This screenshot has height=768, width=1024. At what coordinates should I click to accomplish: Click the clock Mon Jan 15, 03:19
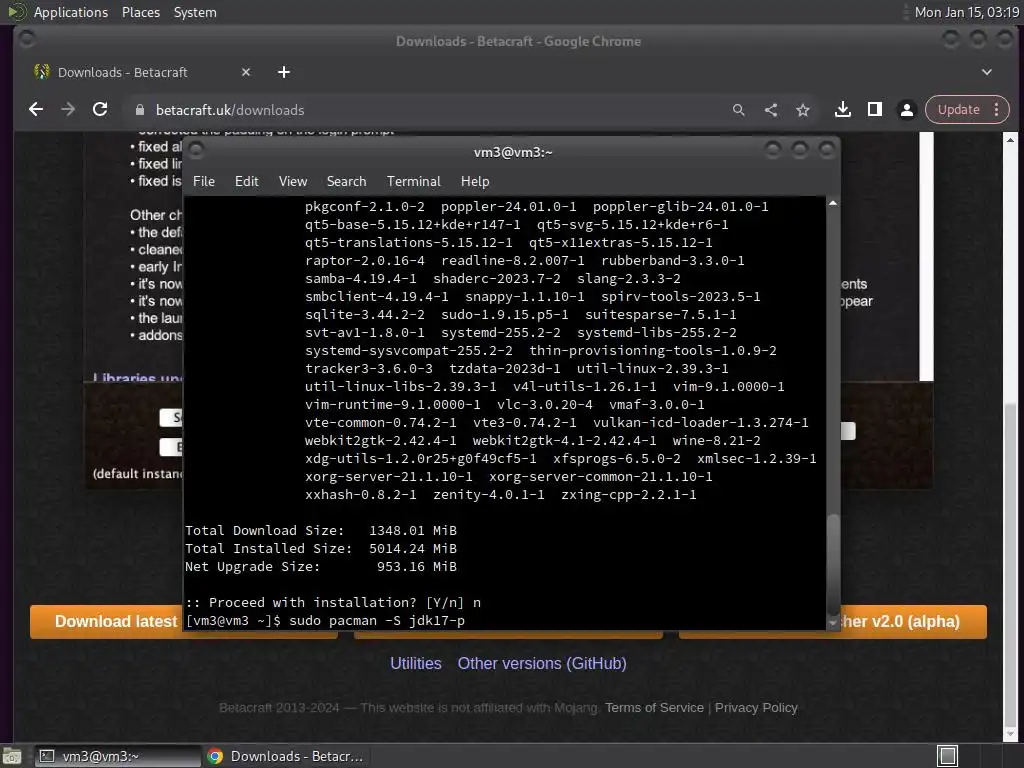(967, 12)
